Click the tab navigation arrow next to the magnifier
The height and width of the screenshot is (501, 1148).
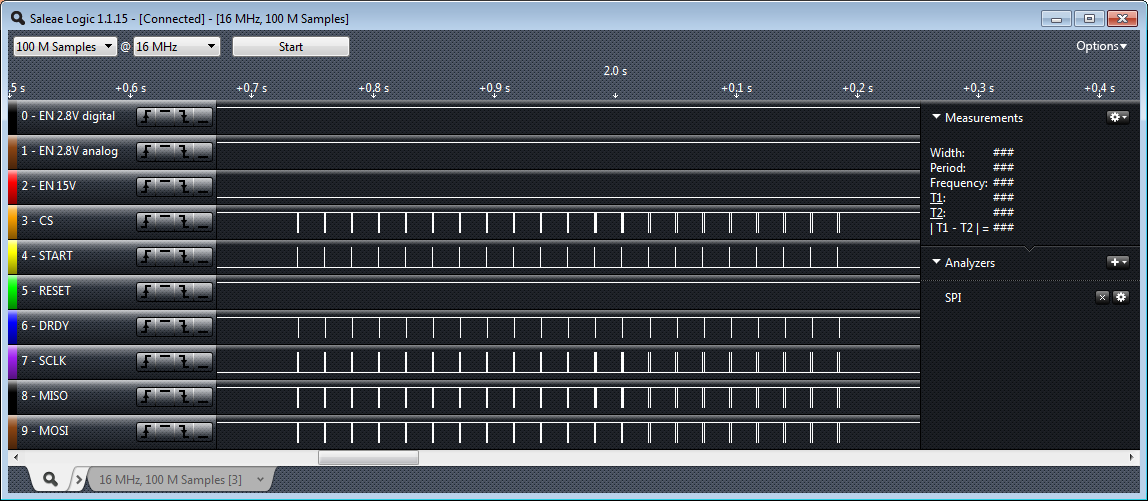coord(79,480)
